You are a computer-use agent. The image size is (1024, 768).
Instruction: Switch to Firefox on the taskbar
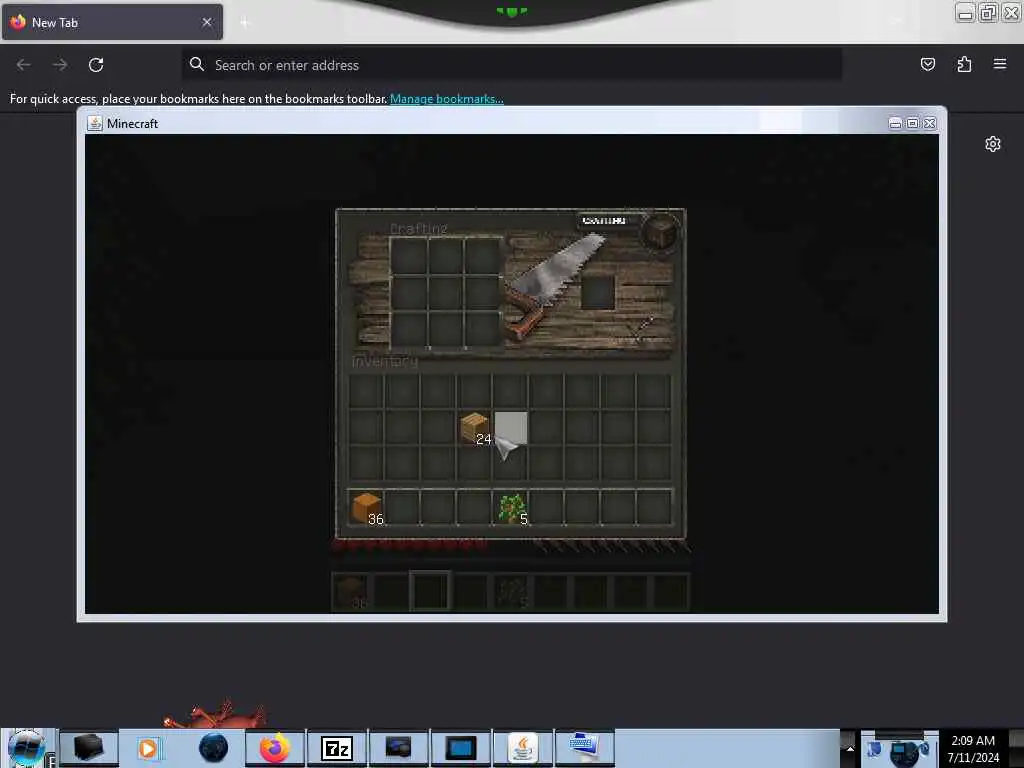(274, 748)
